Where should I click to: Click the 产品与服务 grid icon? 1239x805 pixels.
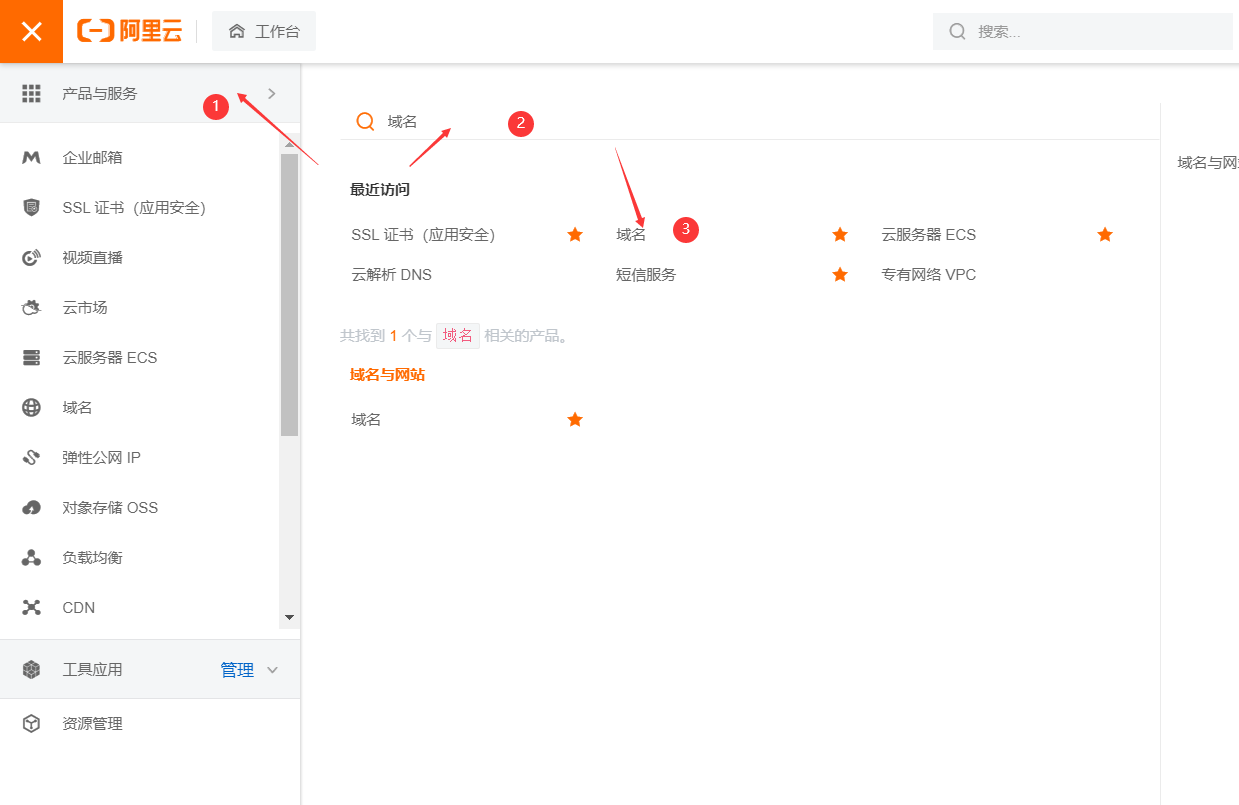coord(31,93)
